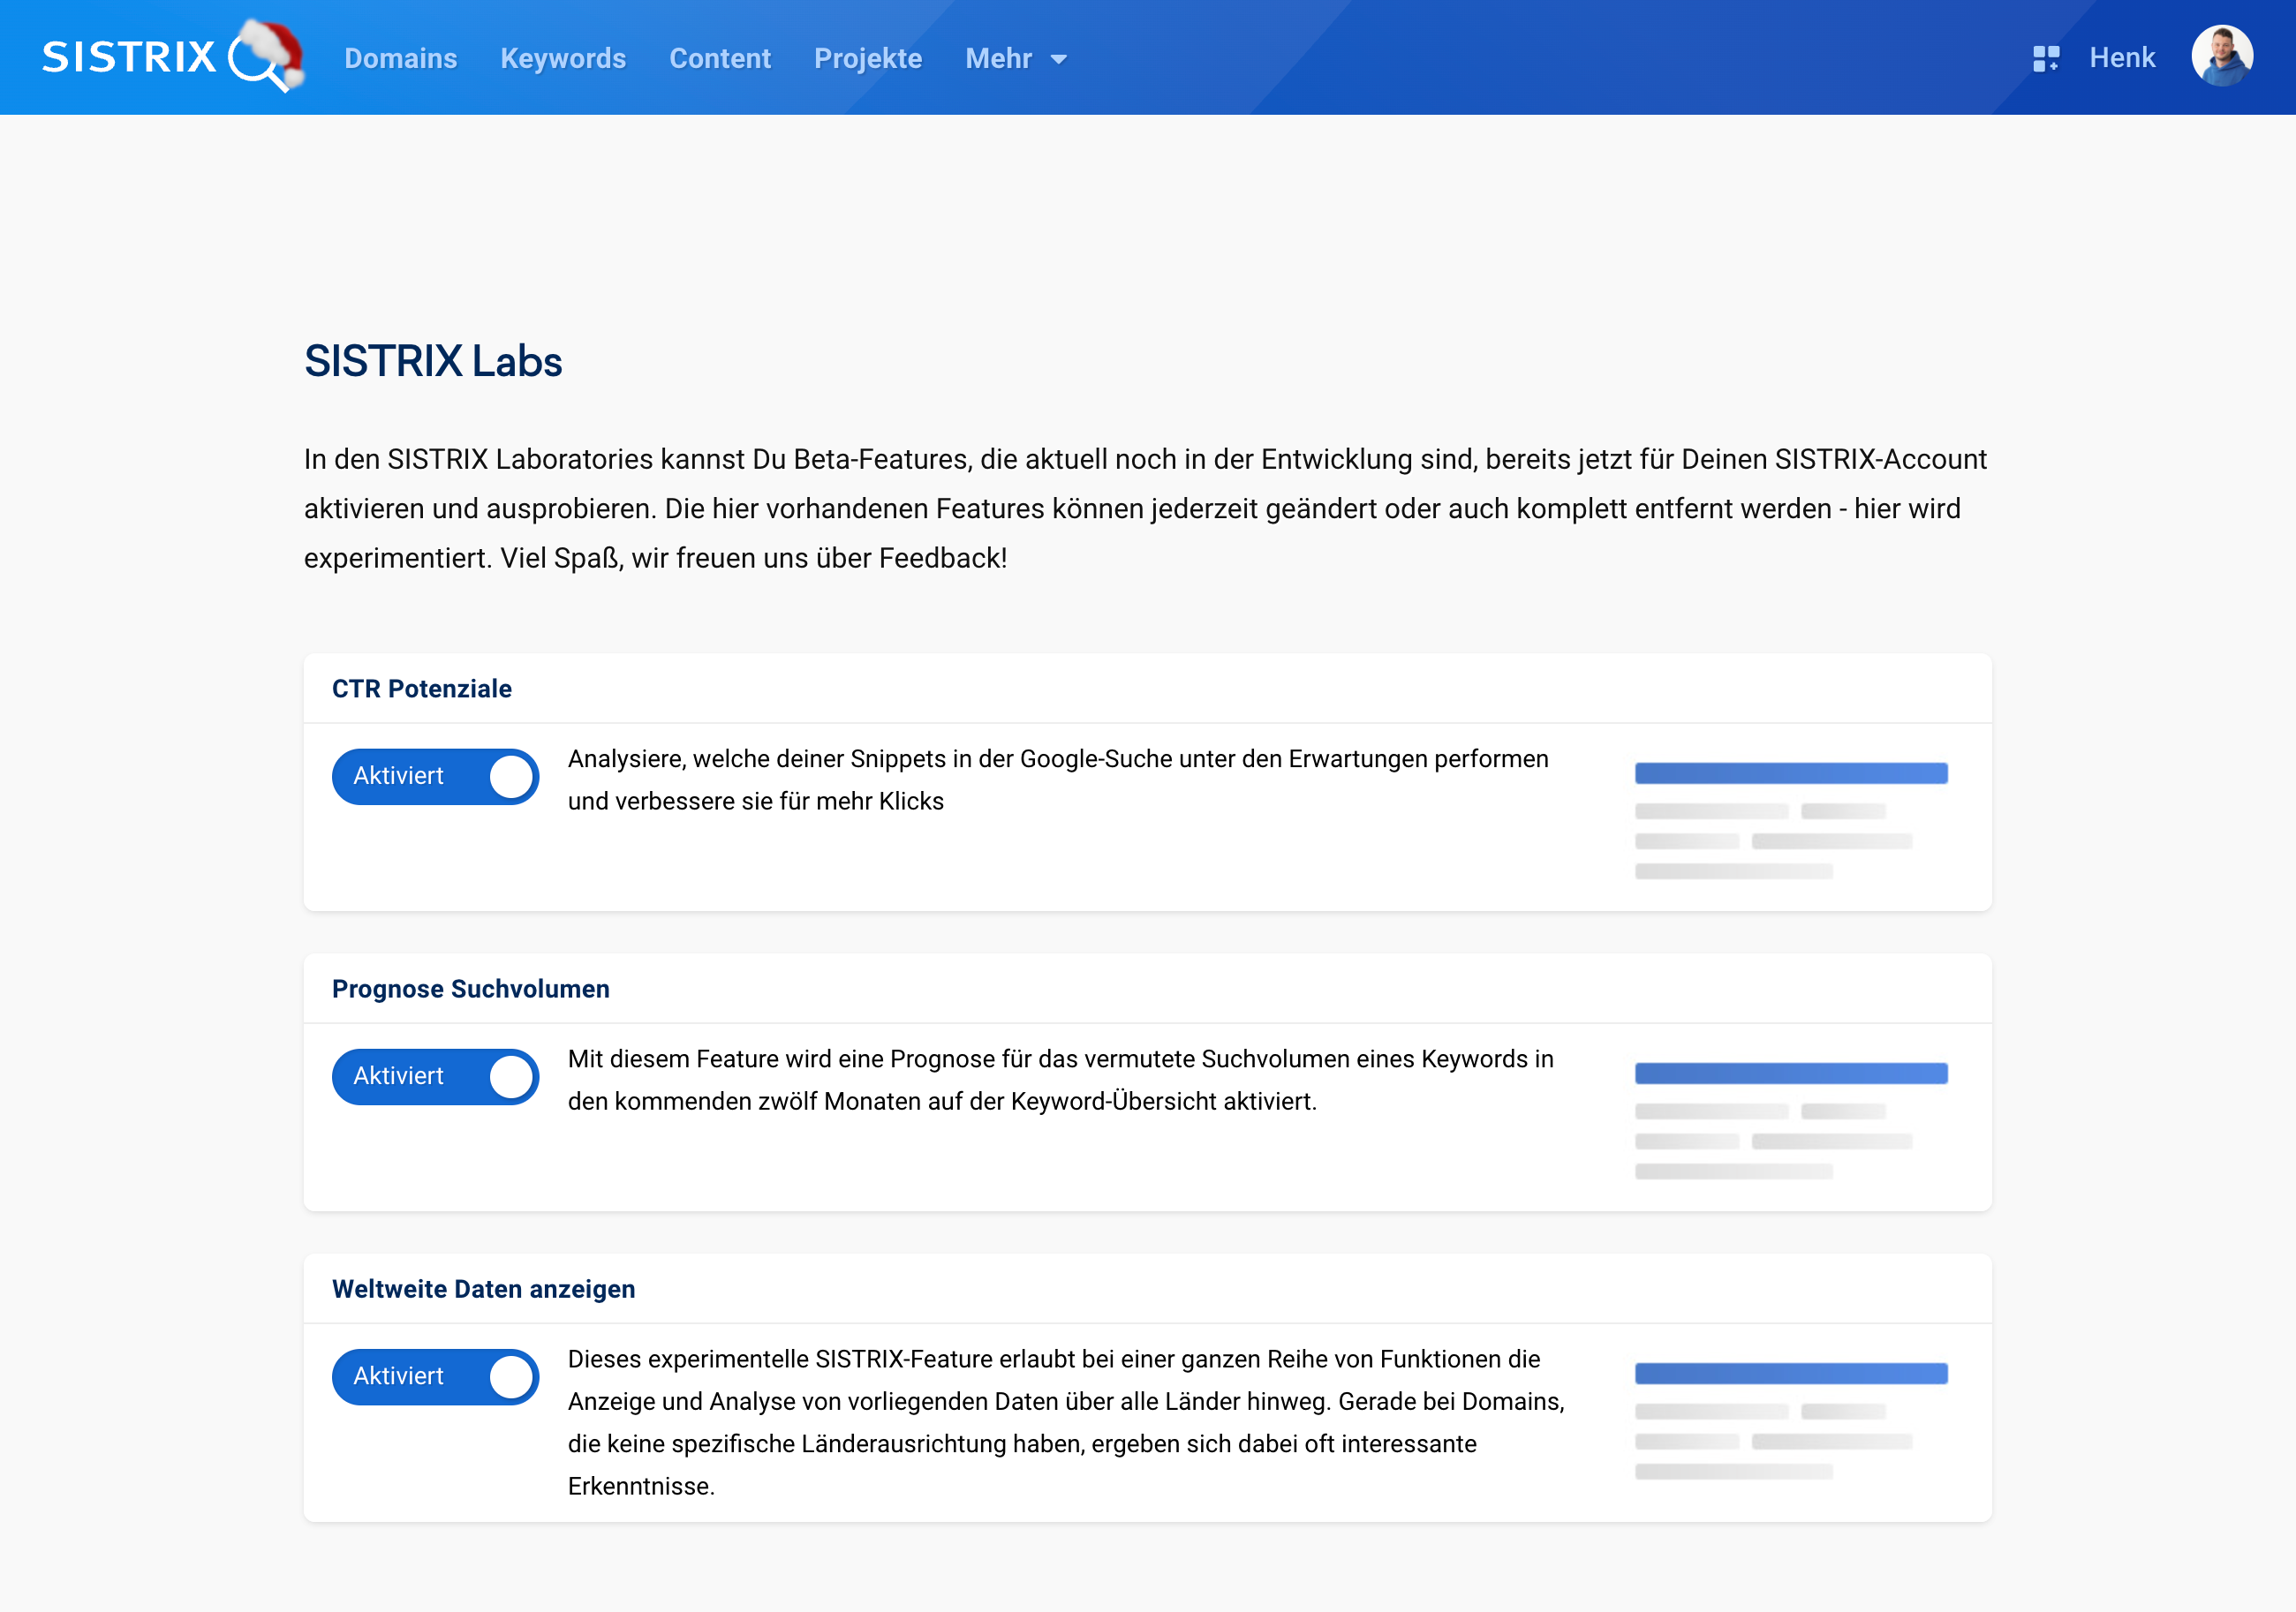
Task: Open the Domains menu item
Action: coord(400,58)
